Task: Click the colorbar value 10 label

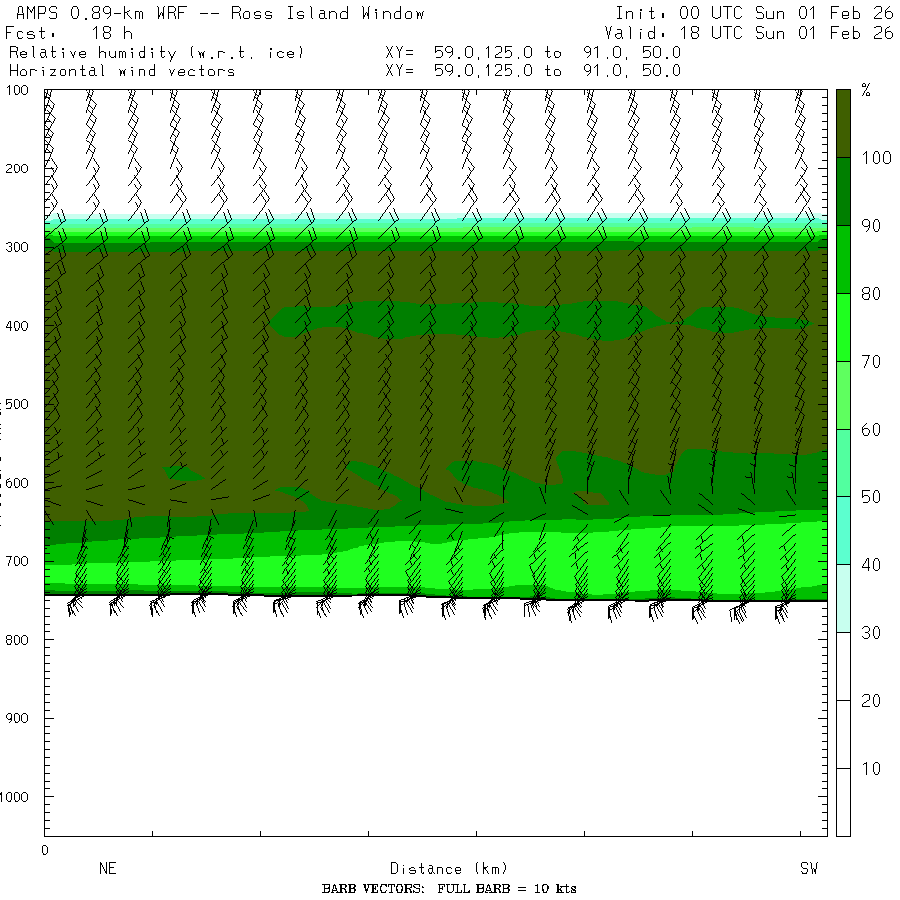Action: point(871,769)
